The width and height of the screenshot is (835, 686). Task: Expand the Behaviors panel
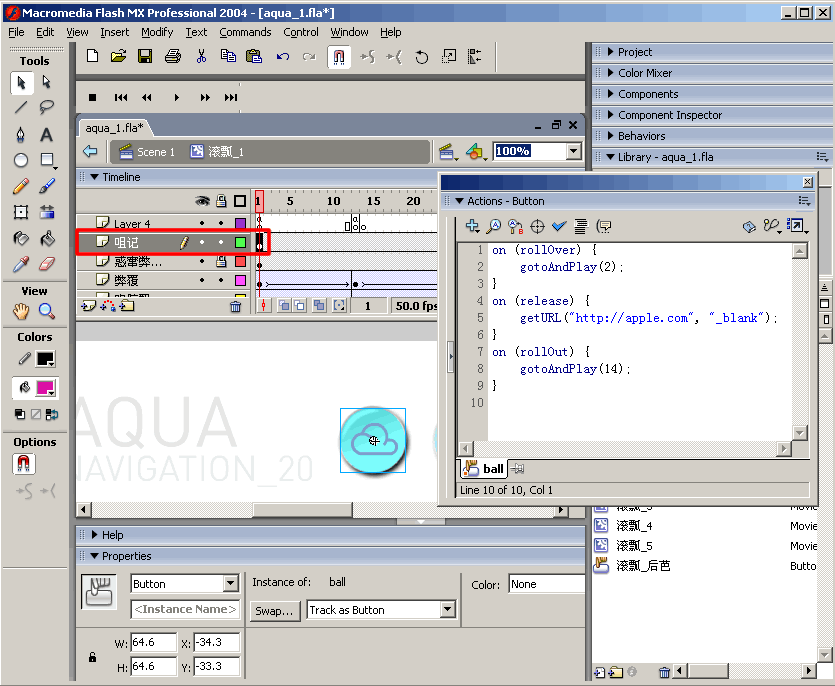[x=611, y=135]
